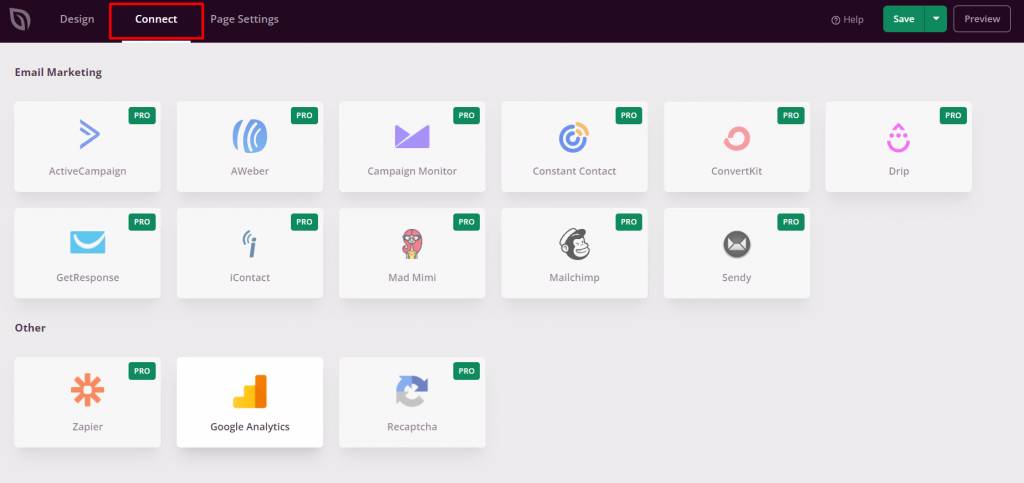Open the Mad Mimi character icon

411,243
